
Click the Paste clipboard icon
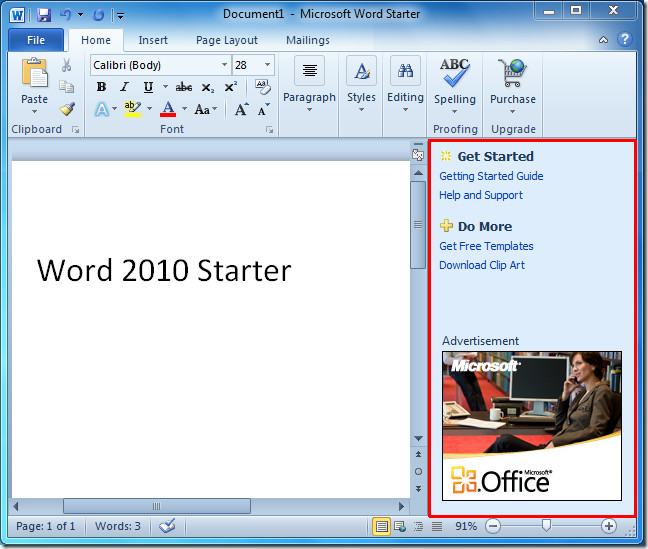click(34, 73)
